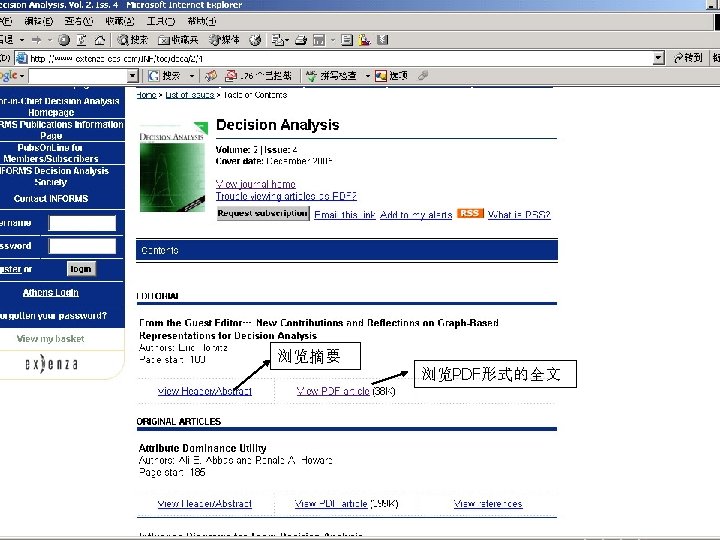720x540 pixels.
Task: Click the Add to my alerts link
Action: [x=416, y=214]
